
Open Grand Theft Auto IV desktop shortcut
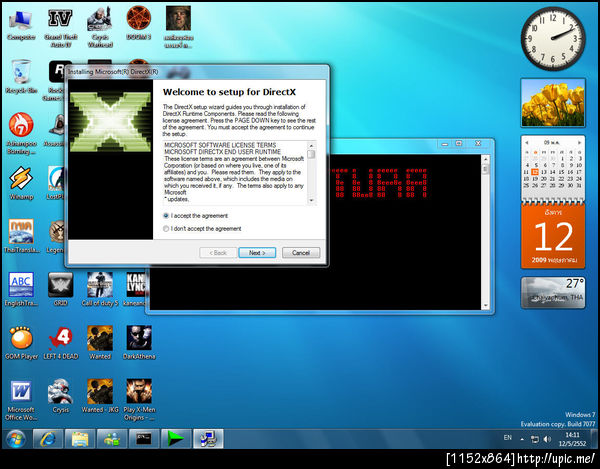(60, 28)
